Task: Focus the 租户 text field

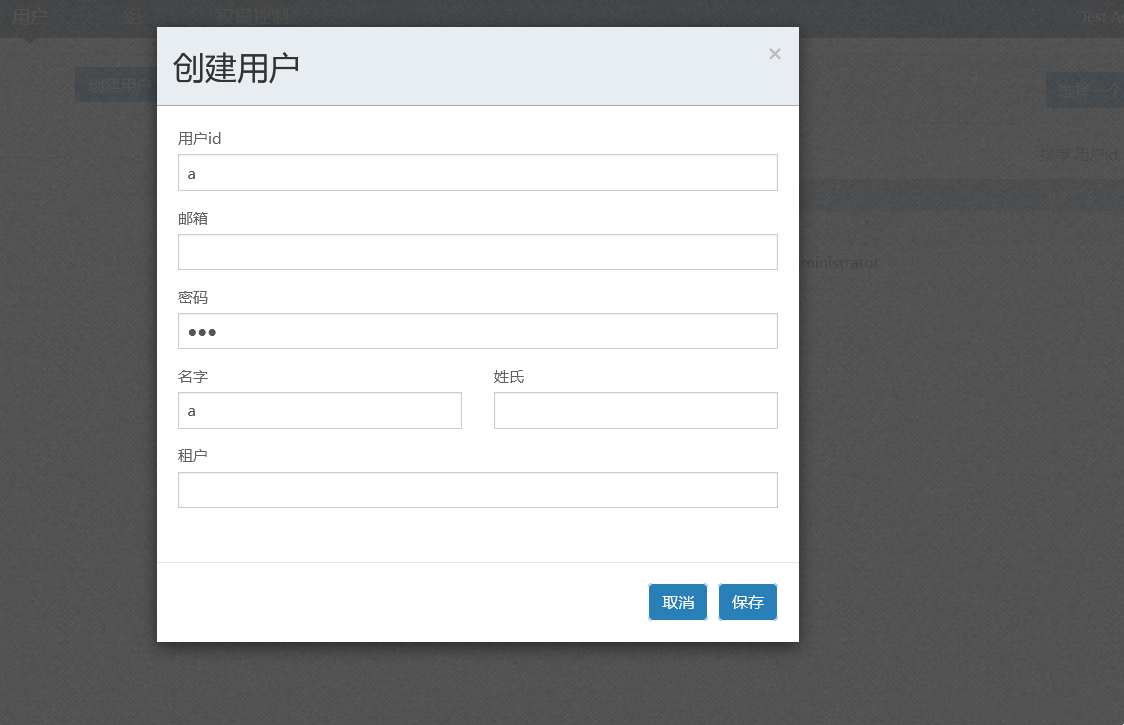Action: click(x=477, y=490)
